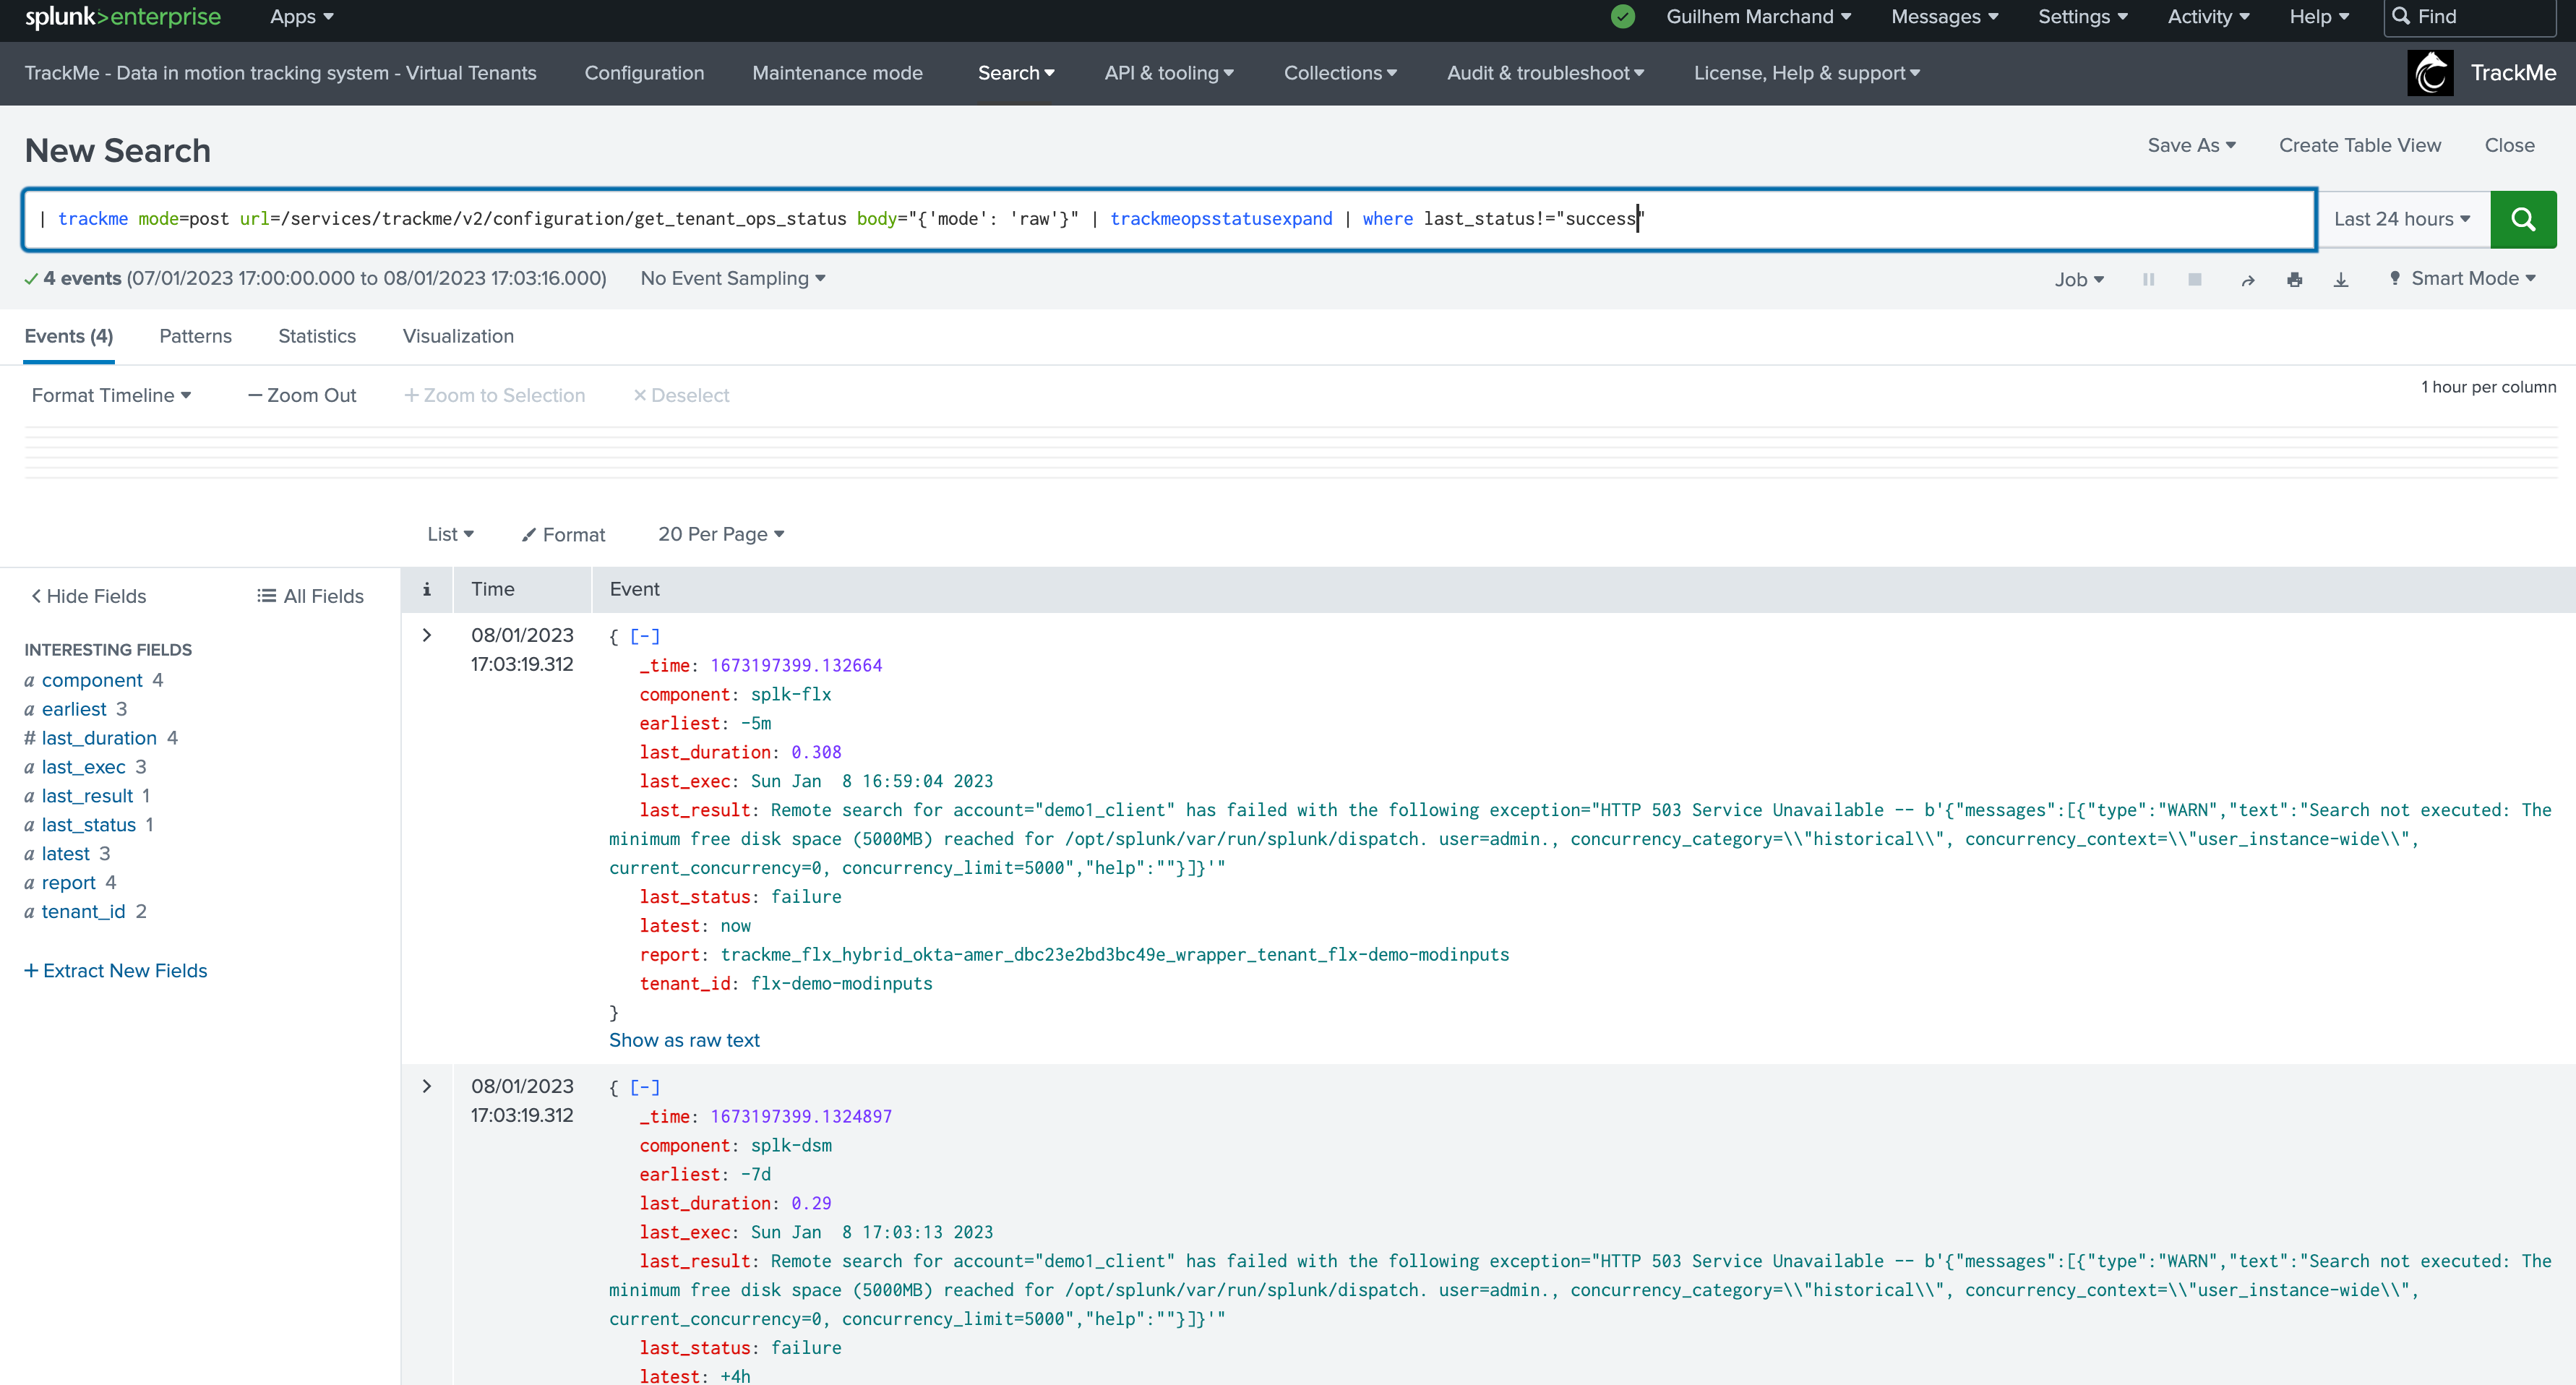Click the Find magnifier icon in top bar
This screenshot has height=1385, width=2576.
[x=2400, y=17]
